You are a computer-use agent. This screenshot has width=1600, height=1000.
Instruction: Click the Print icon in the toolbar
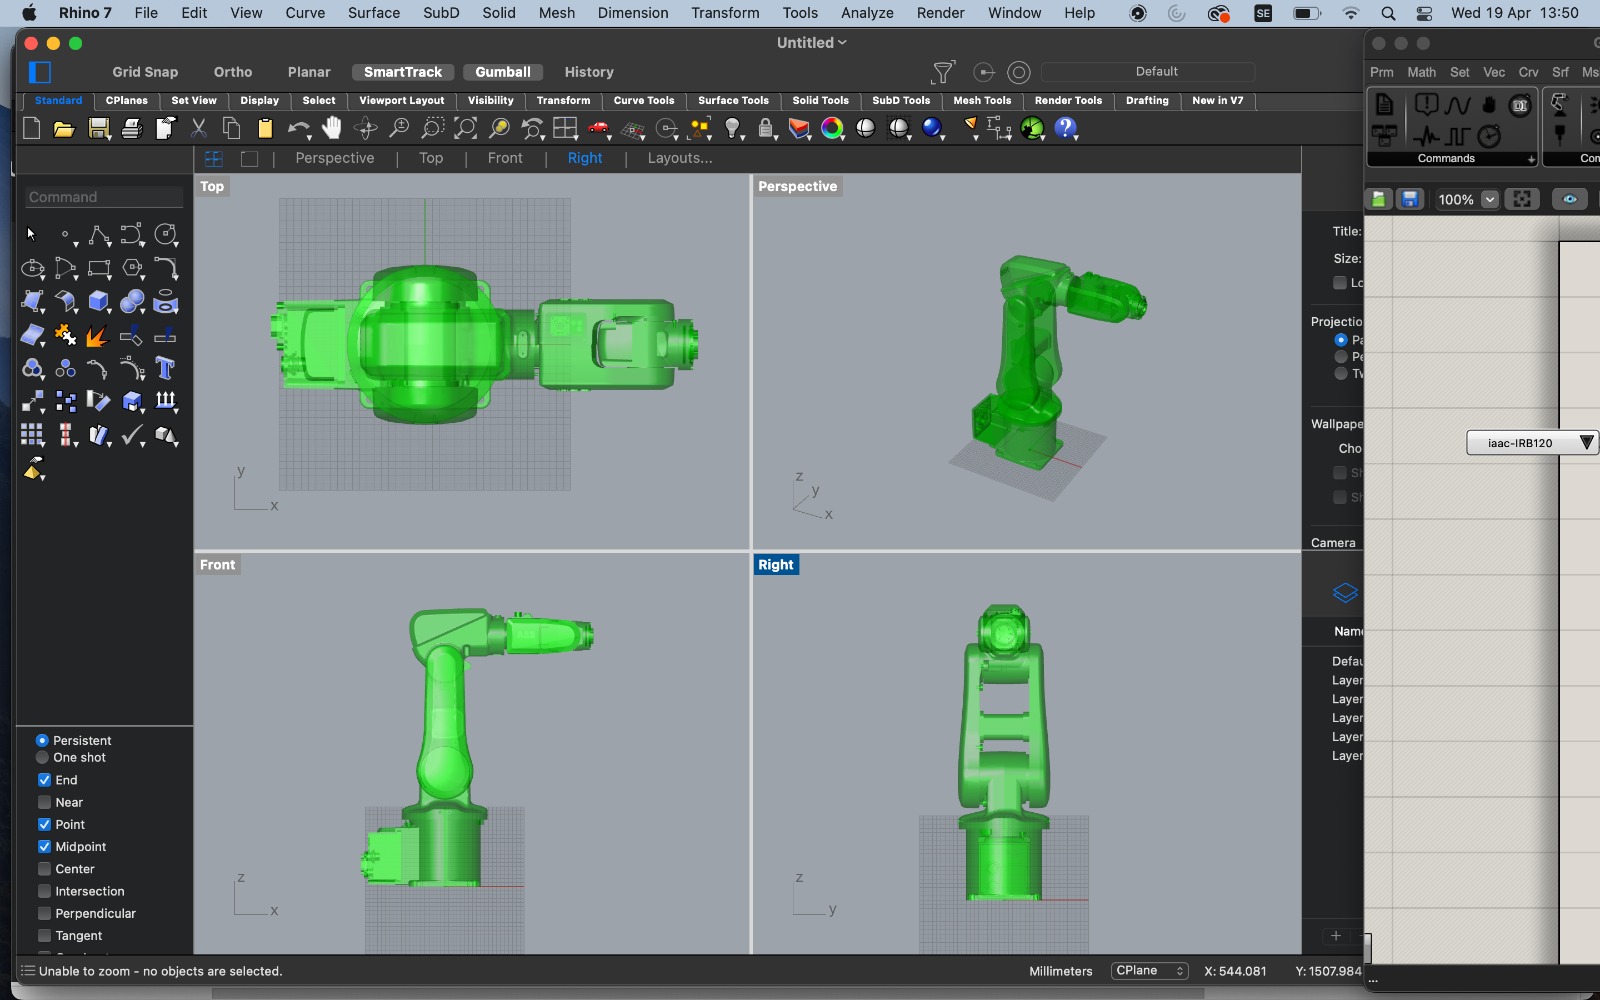point(131,128)
